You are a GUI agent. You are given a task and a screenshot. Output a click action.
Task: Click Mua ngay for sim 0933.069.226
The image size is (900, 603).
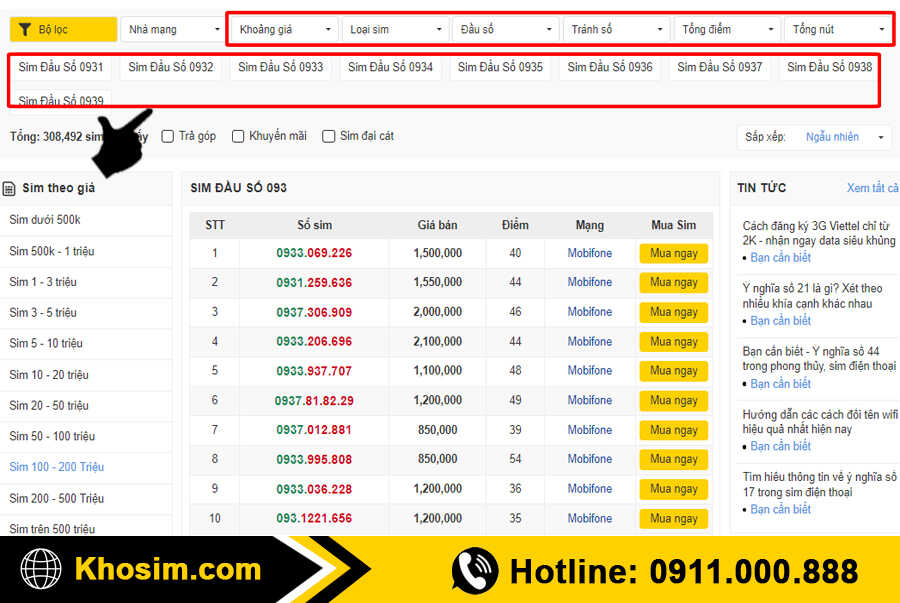(673, 253)
